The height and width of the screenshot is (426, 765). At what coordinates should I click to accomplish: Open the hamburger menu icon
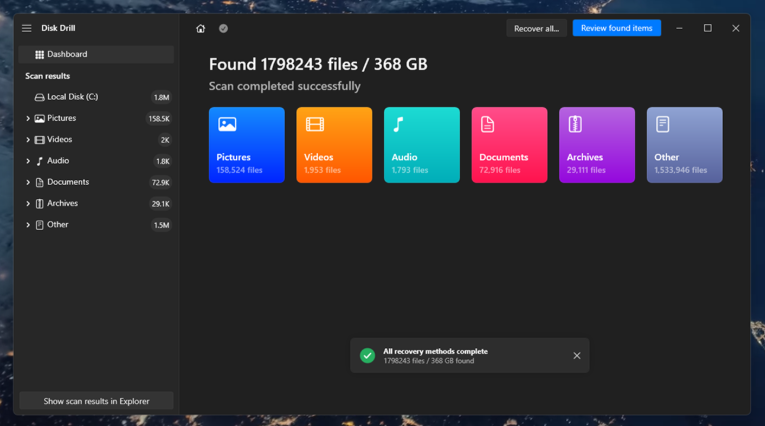(27, 28)
